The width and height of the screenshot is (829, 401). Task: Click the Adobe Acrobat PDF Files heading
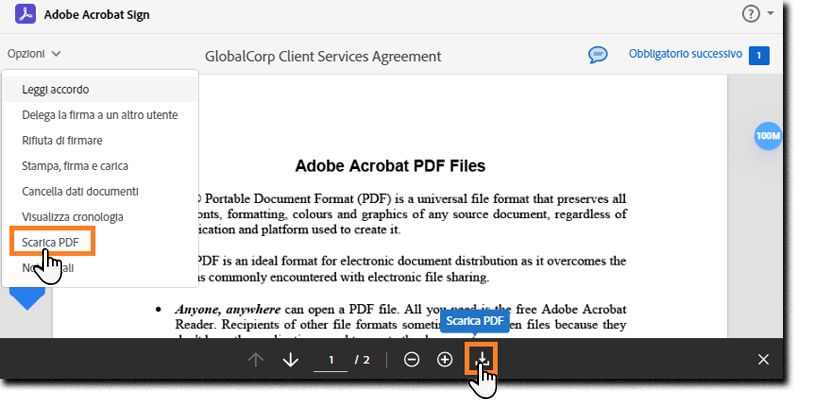pos(390,166)
